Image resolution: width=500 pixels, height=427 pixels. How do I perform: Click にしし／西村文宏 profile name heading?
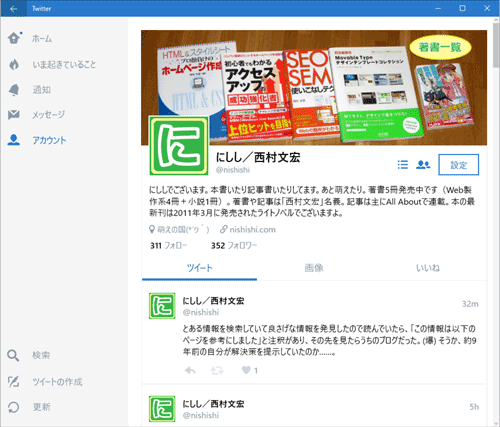click(x=258, y=157)
